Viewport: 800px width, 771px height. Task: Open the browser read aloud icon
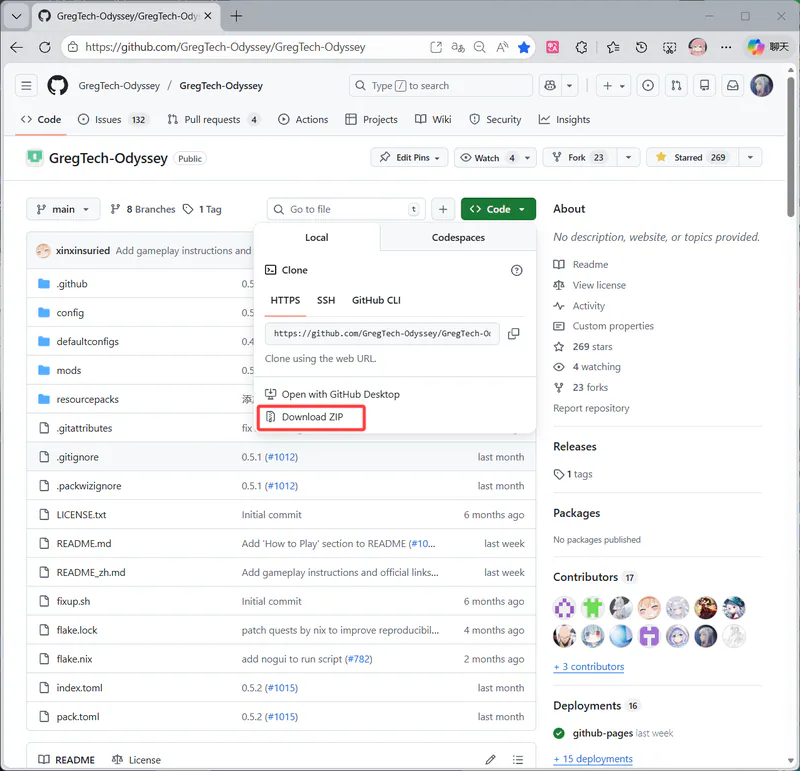click(x=502, y=47)
